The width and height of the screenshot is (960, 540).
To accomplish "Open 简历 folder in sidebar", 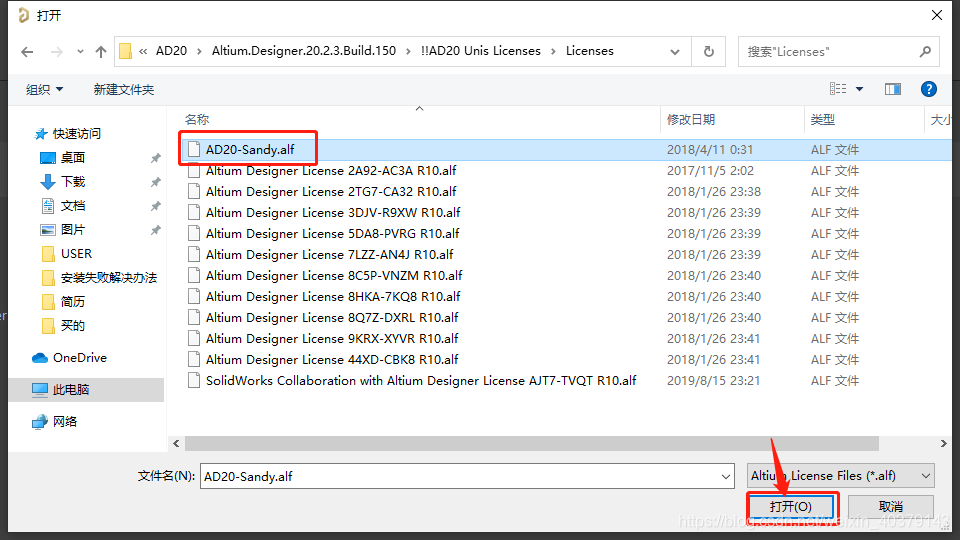I will pos(72,301).
